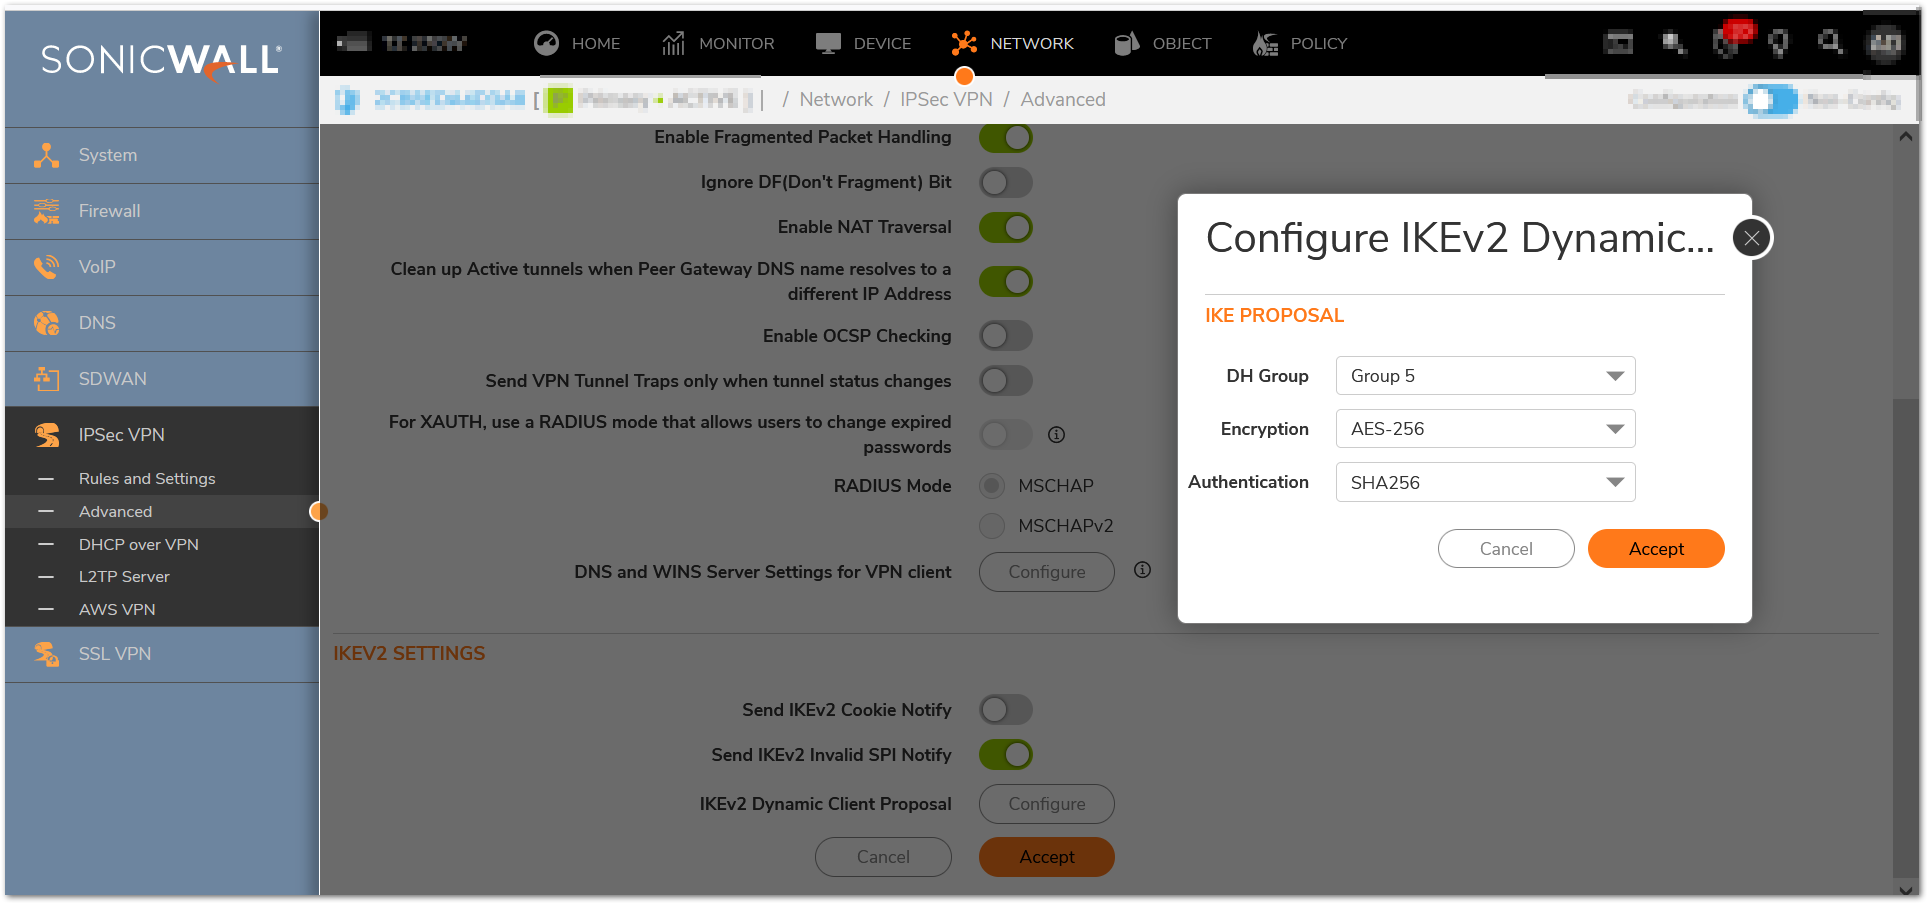Click info icon next to XAUTH toggle
This screenshot has width=1928, height=904.
pyautogui.click(x=1056, y=435)
